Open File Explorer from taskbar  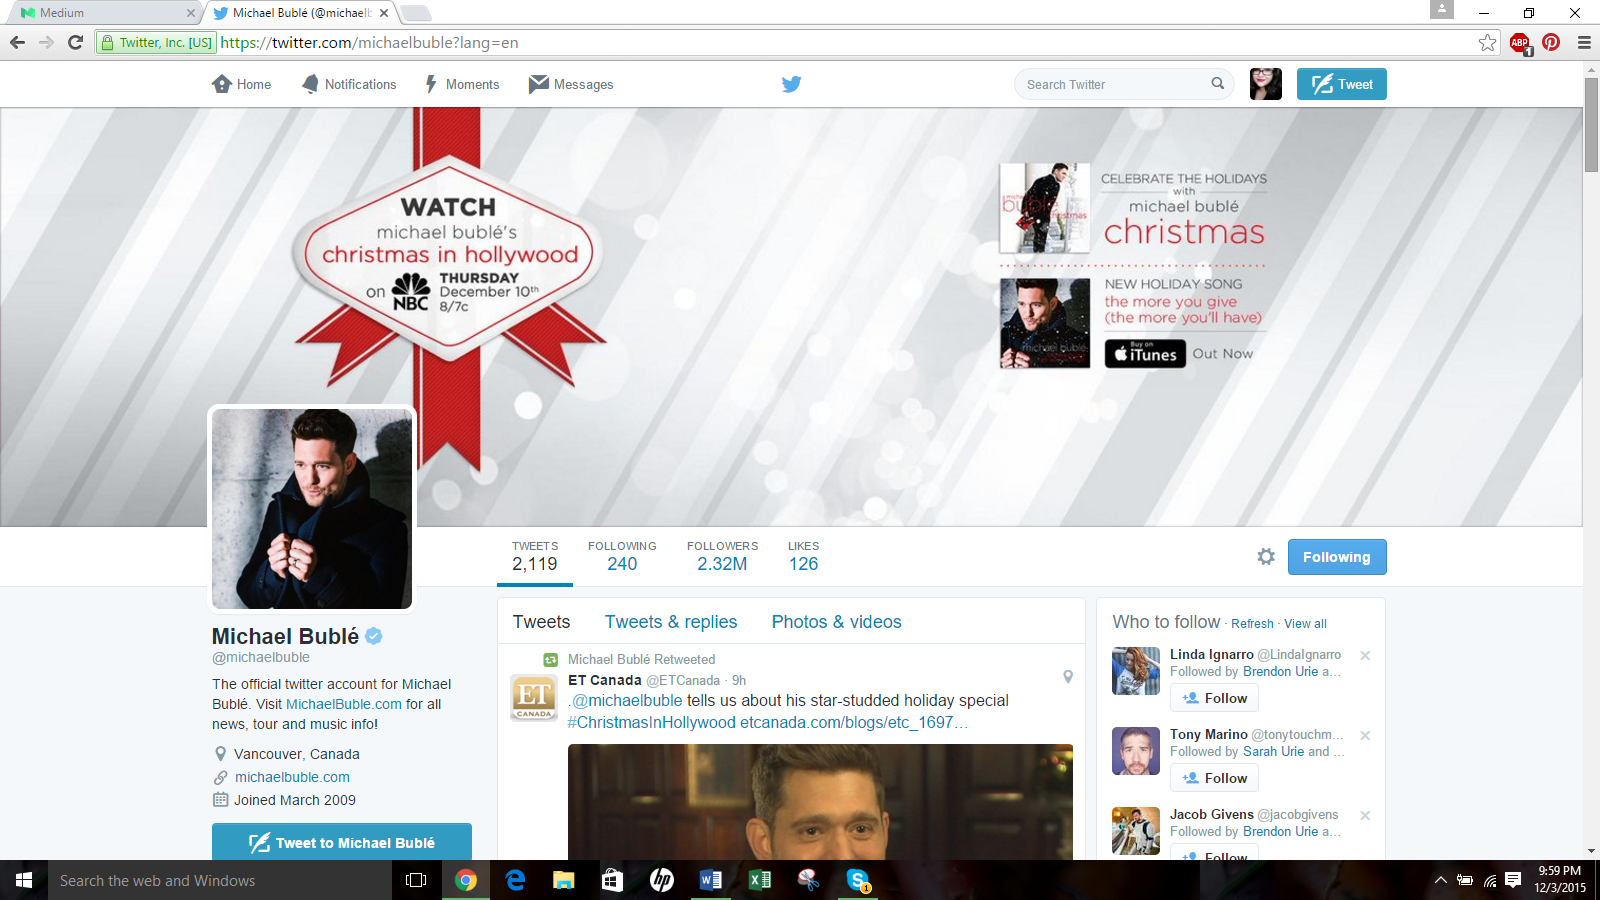pyautogui.click(x=564, y=880)
